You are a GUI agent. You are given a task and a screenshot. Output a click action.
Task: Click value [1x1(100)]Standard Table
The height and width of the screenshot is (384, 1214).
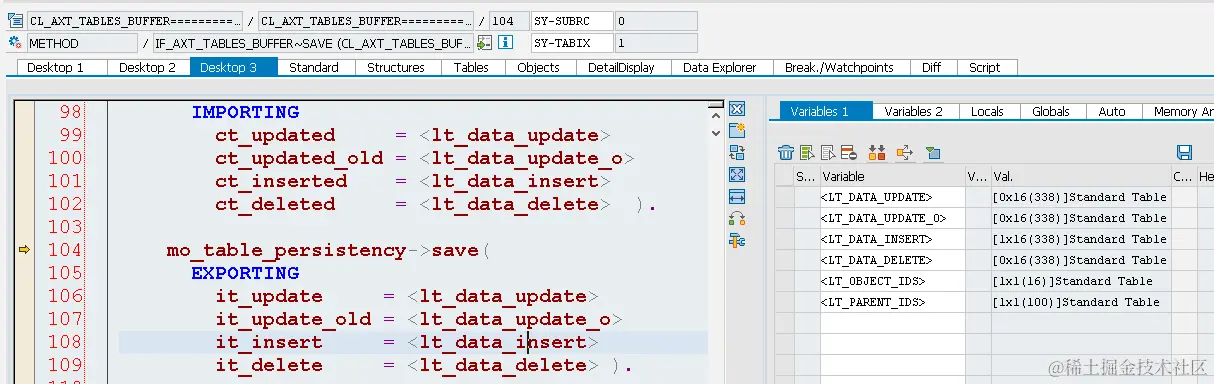1080,302
